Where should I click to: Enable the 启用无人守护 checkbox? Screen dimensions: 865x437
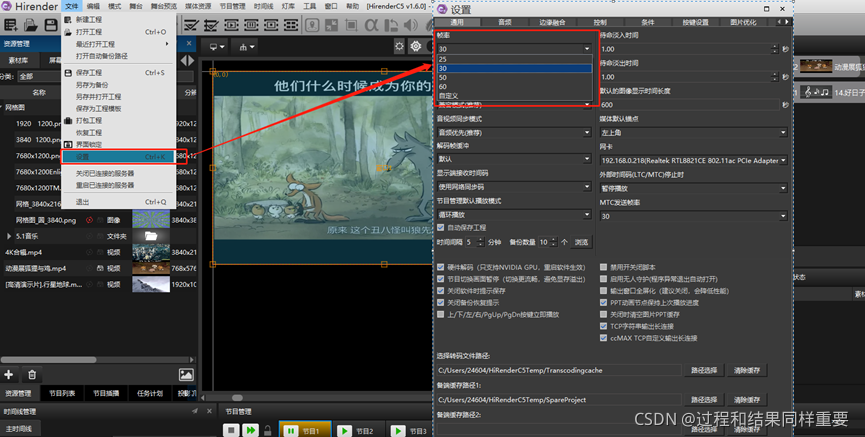(x=604, y=279)
